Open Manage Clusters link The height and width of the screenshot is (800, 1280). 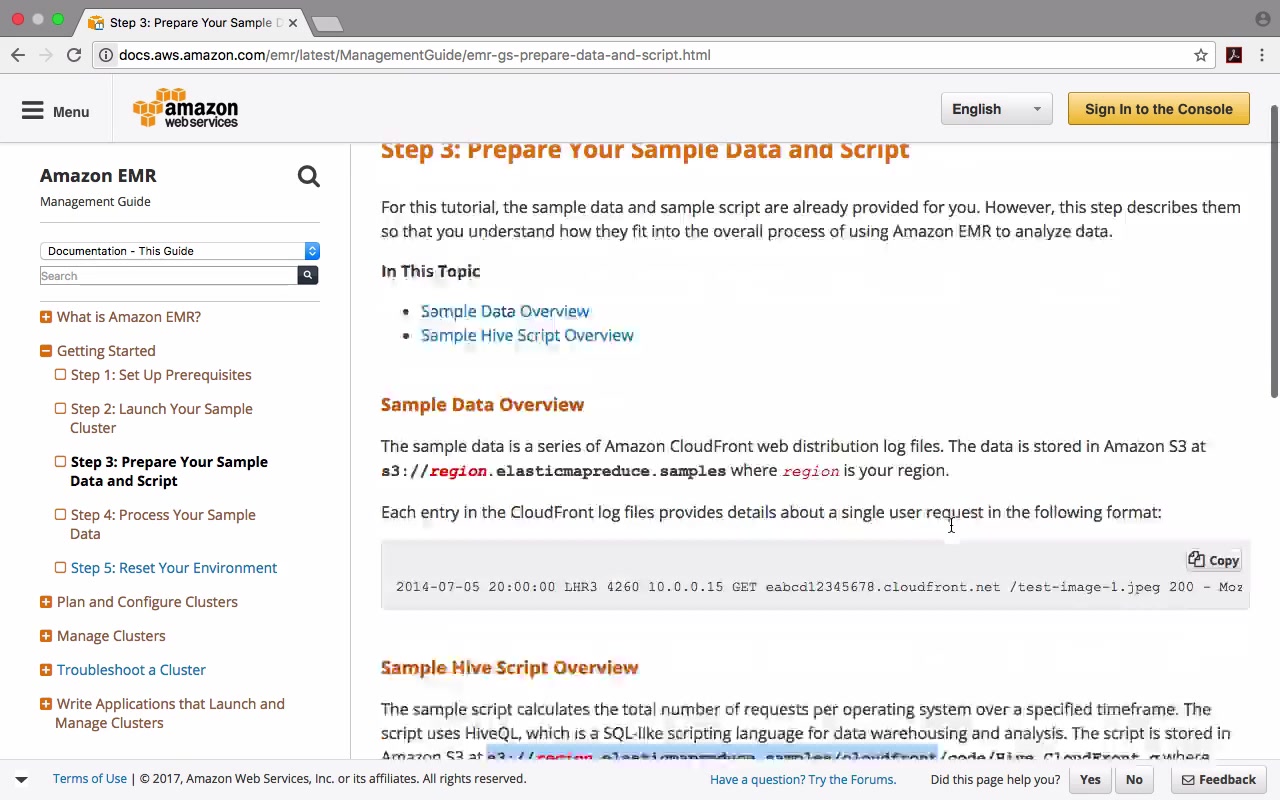coord(111,636)
